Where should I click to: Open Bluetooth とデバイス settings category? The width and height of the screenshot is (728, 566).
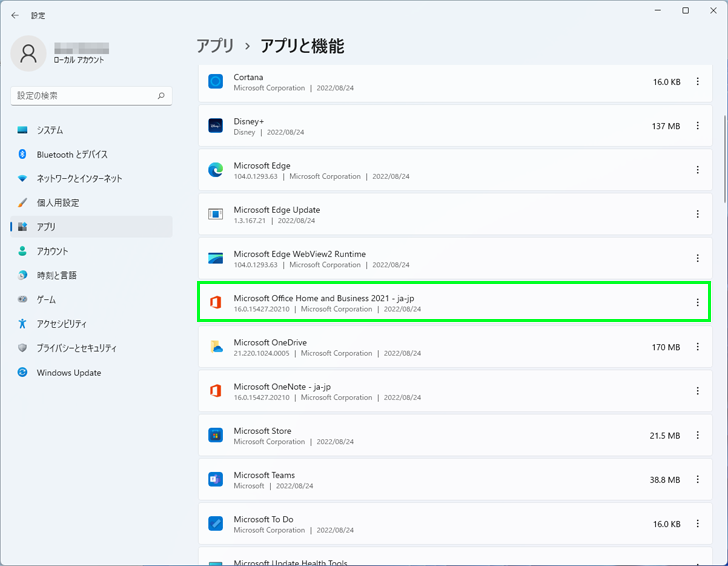[91, 154]
